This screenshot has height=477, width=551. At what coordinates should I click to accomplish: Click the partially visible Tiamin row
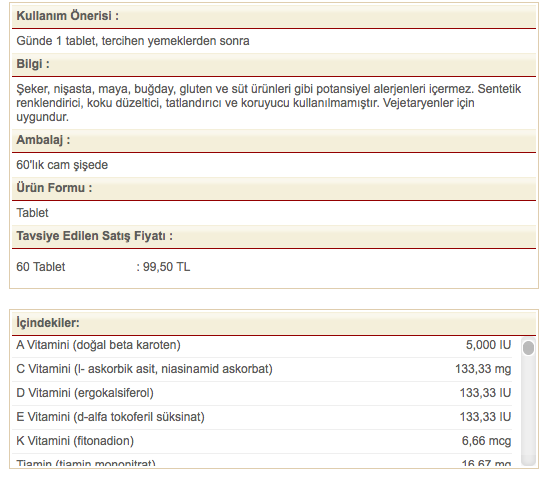click(262, 460)
